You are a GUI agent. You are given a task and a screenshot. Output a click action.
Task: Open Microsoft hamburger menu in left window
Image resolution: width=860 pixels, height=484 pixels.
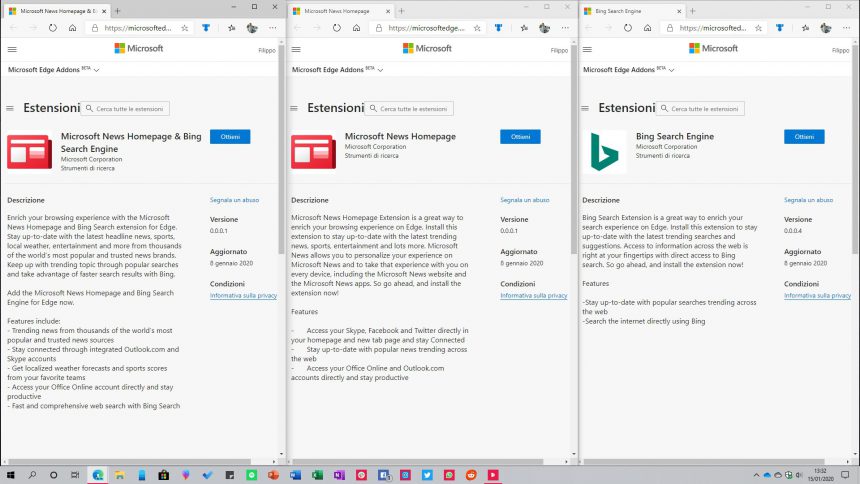coord(12,49)
